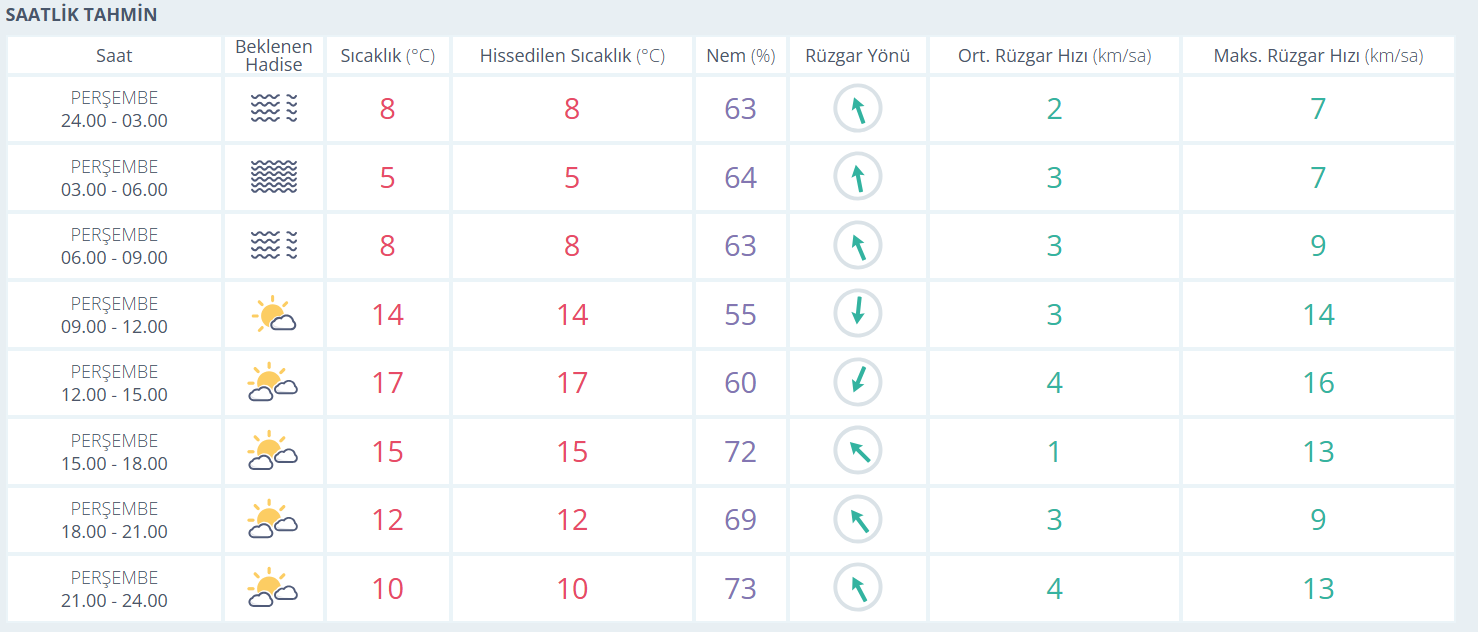Image resolution: width=1478 pixels, height=632 pixels.
Task: Select the Hissedilen Sıcaklık column header
Action: pos(572,56)
